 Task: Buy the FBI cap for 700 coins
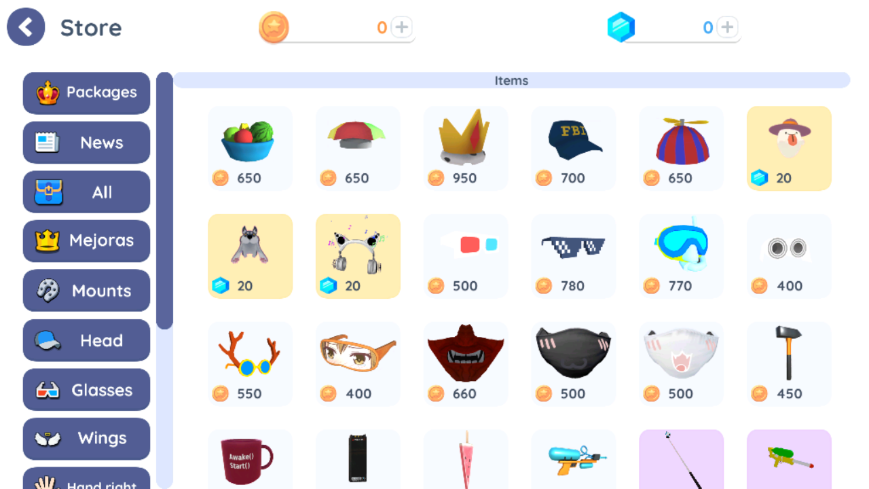click(573, 148)
